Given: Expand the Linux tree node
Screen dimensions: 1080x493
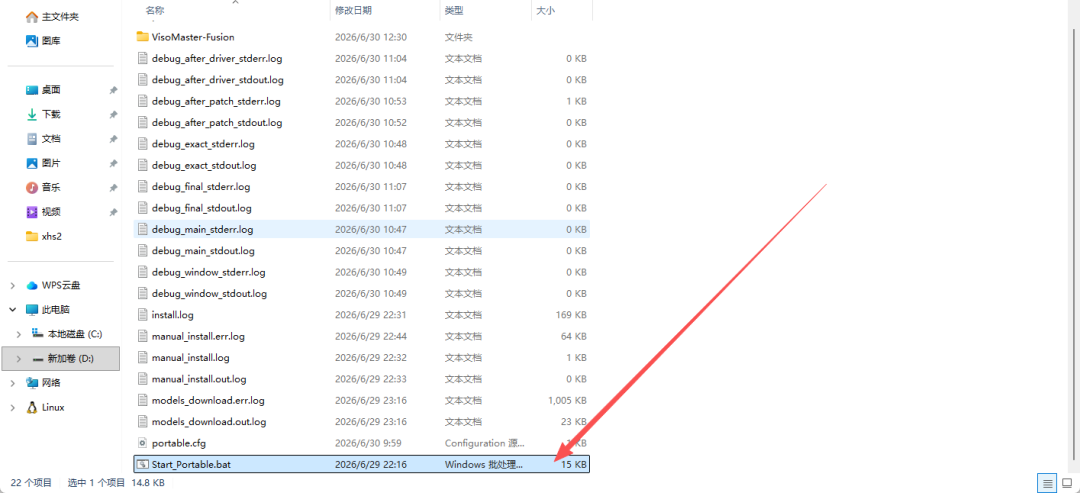Looking at the screenshot, I should (12, 408).
